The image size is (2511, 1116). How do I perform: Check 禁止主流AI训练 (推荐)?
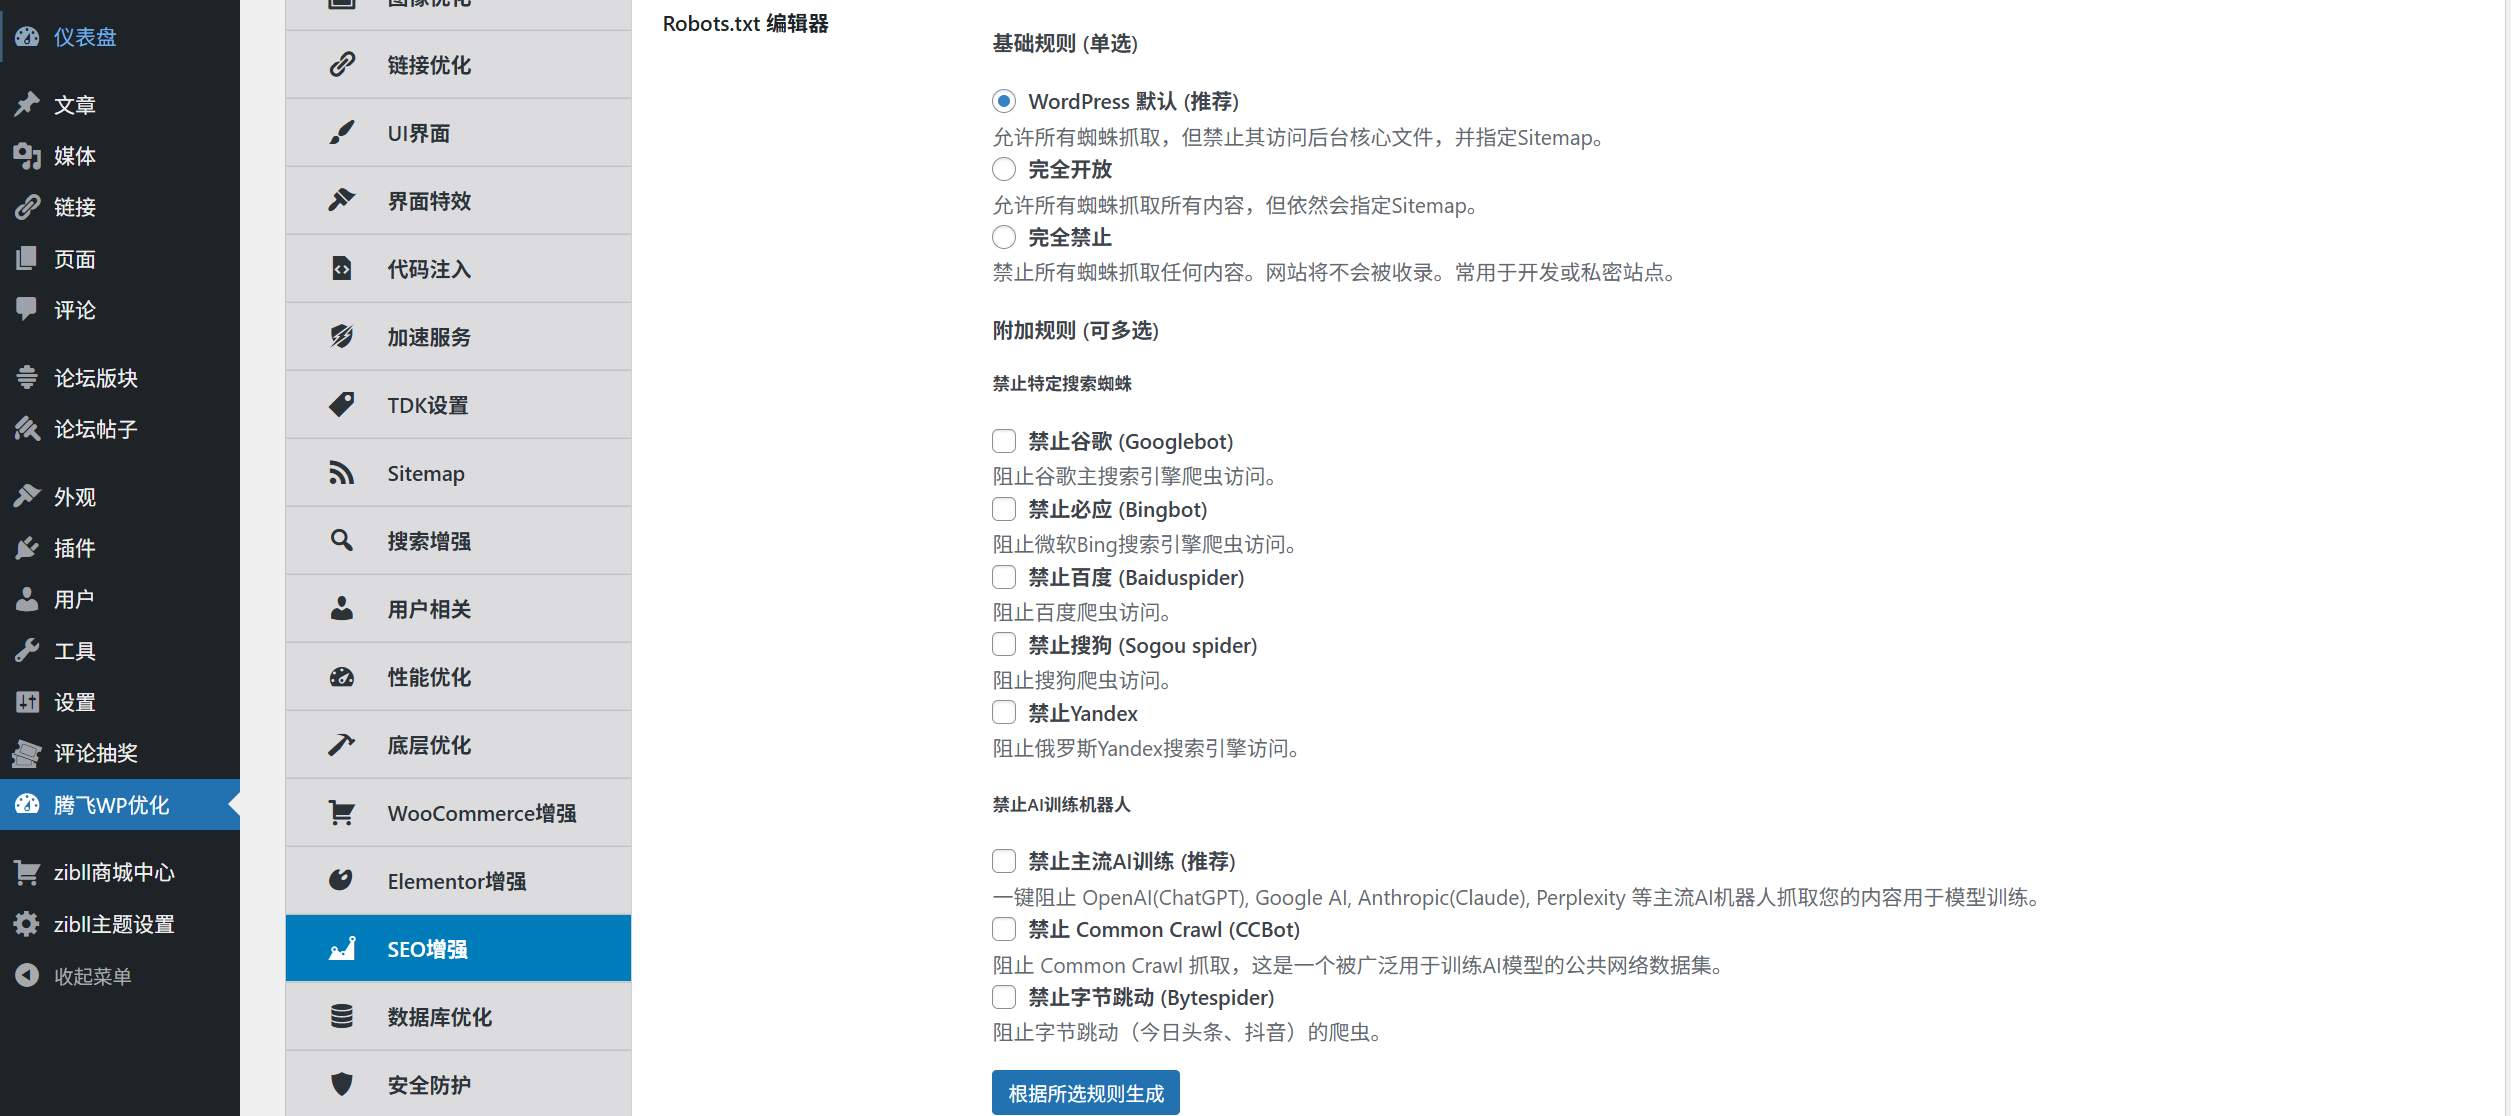tap(1003, 860)
